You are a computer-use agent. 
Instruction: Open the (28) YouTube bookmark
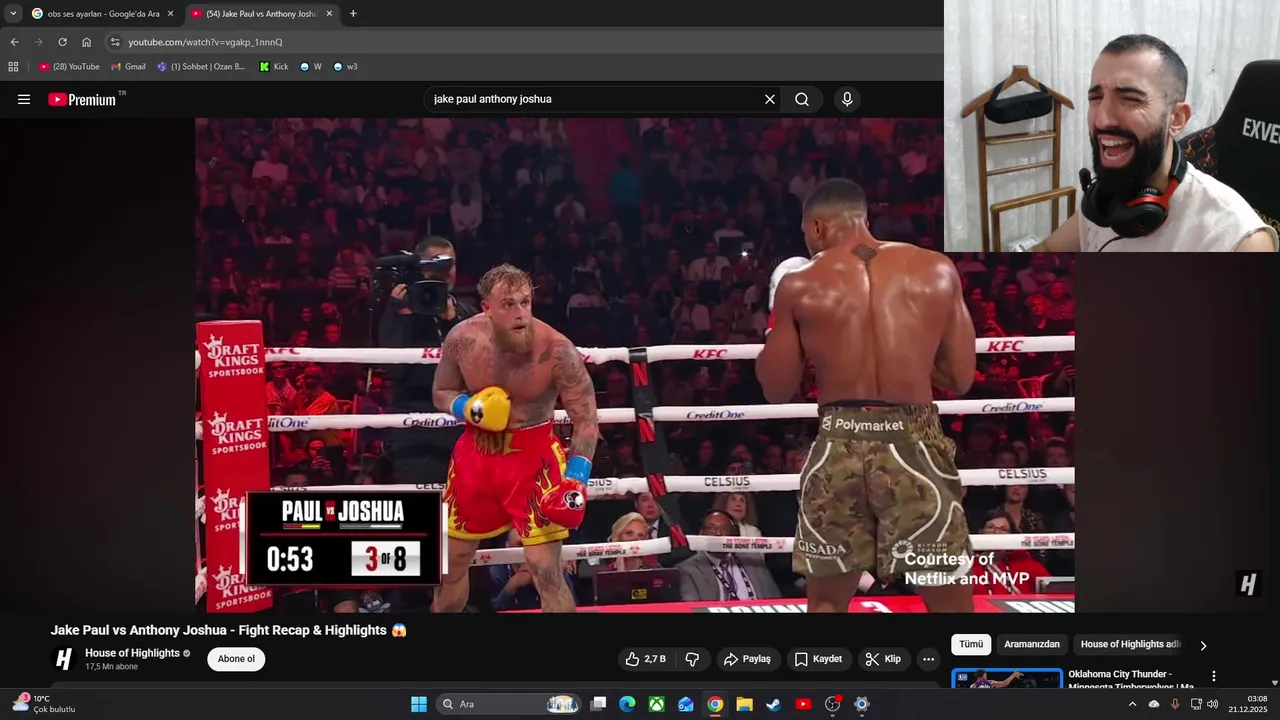point(69,67)
